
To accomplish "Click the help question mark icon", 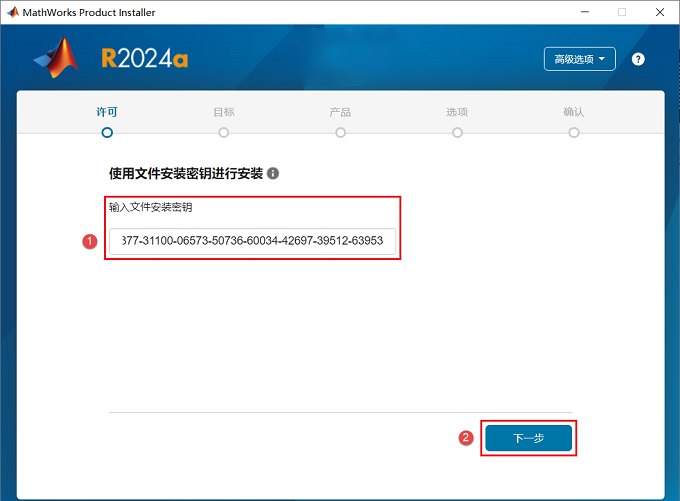I will 638,59.
